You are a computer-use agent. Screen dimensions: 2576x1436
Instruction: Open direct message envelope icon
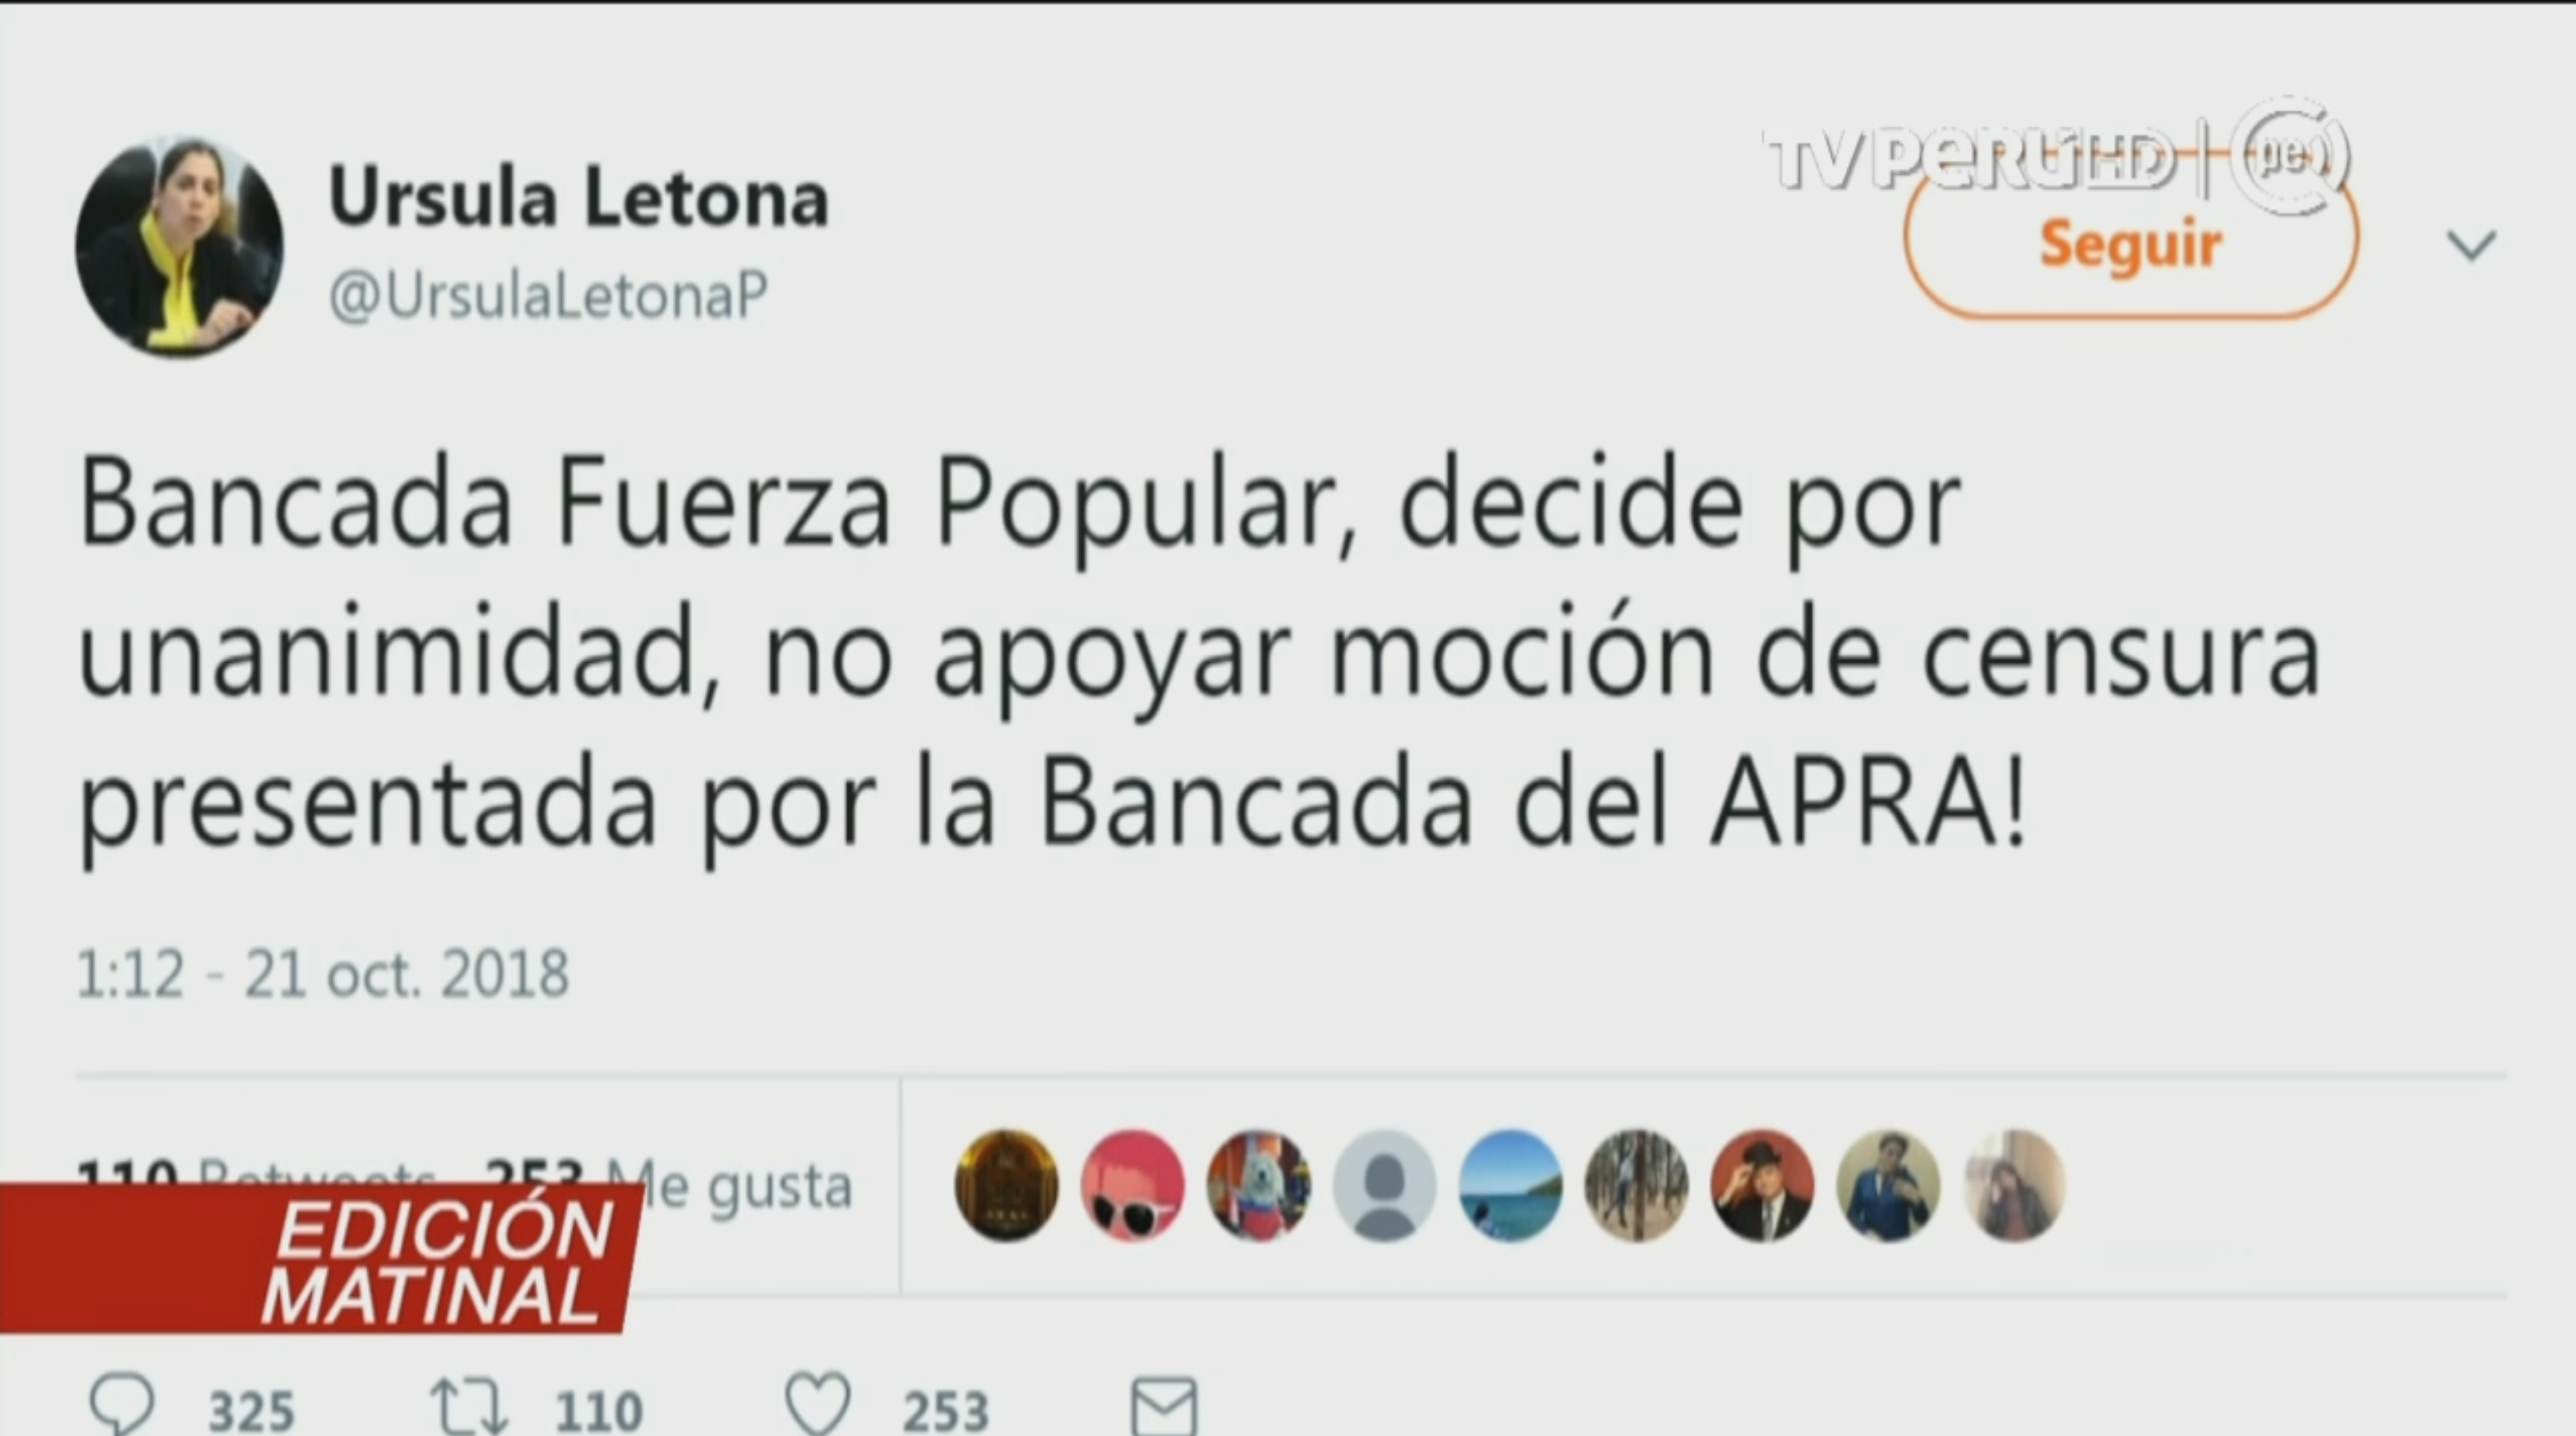click(1164, 1407)
